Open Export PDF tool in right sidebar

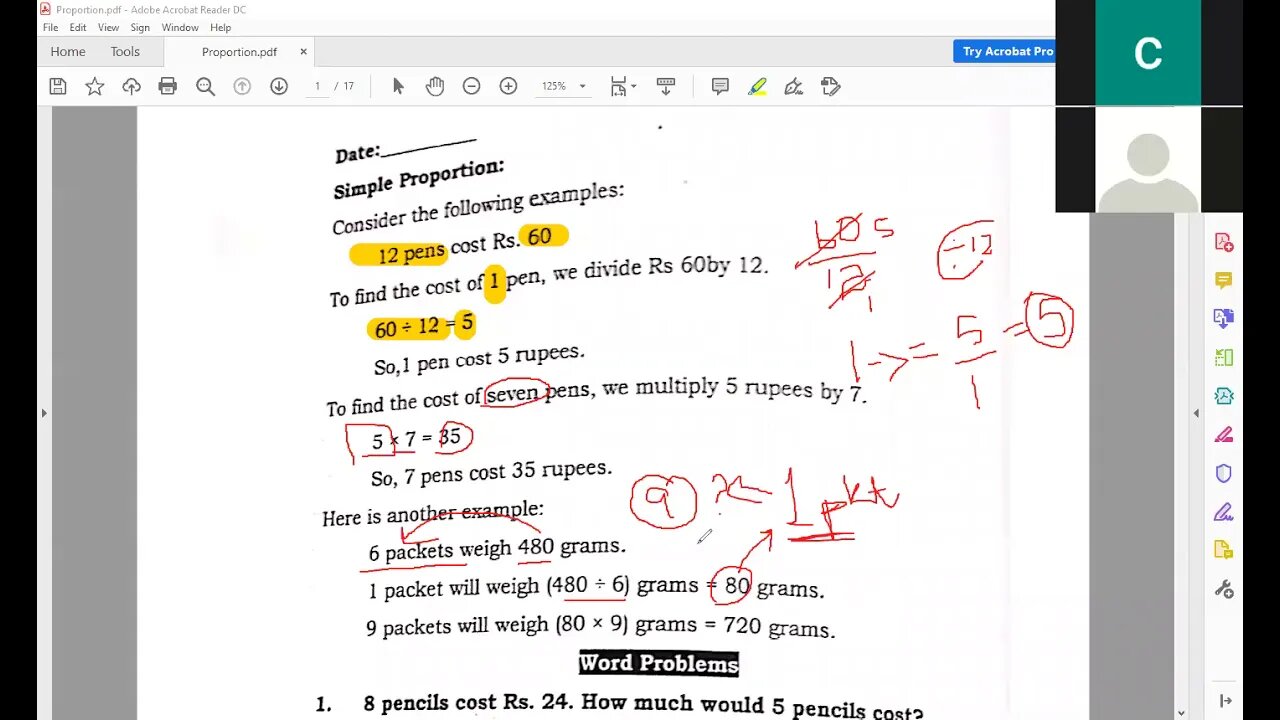1224,319
